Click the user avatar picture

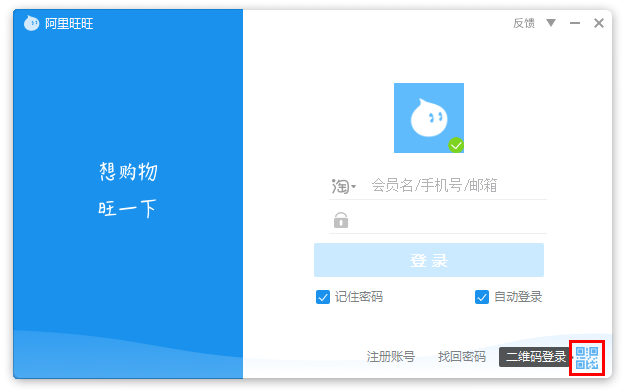coord(429,118)
